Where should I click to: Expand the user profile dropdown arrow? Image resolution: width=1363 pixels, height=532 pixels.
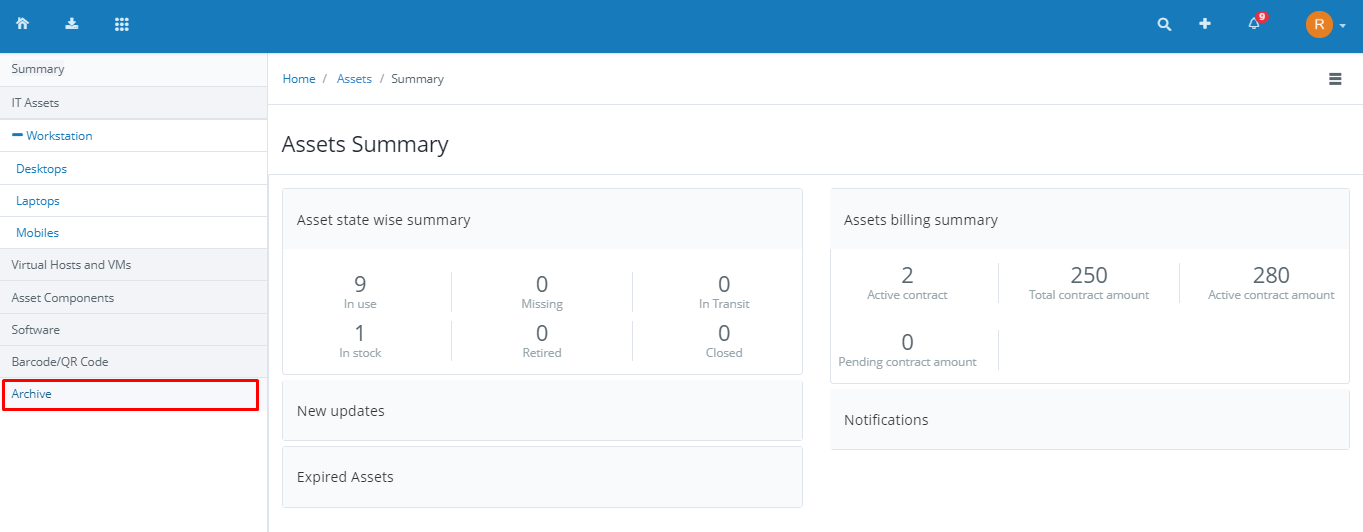(1343, 26)
